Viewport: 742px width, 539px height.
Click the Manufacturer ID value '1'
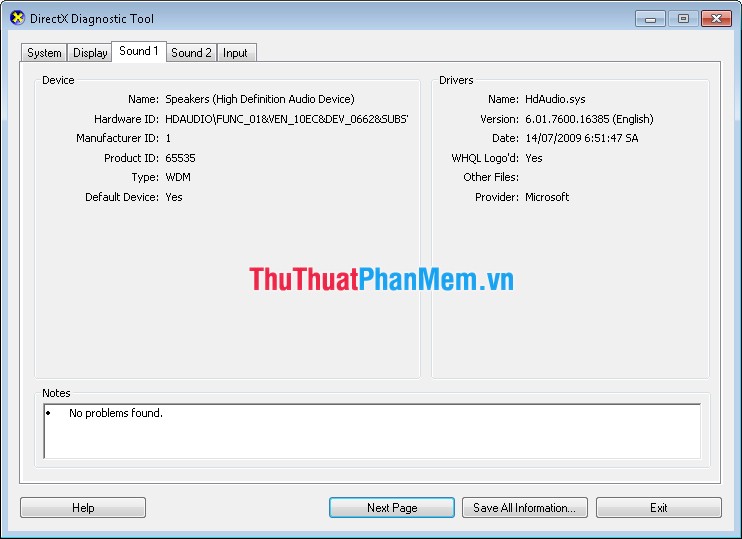coord(168,138)
